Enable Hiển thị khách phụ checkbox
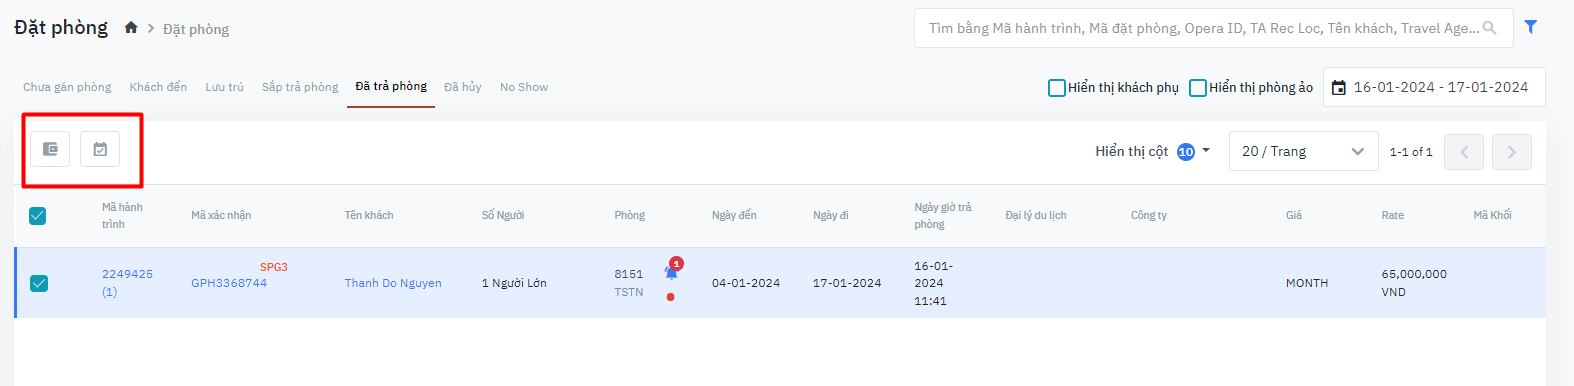This screenshot has width=1574, height=386. [x=1057, y=88]
